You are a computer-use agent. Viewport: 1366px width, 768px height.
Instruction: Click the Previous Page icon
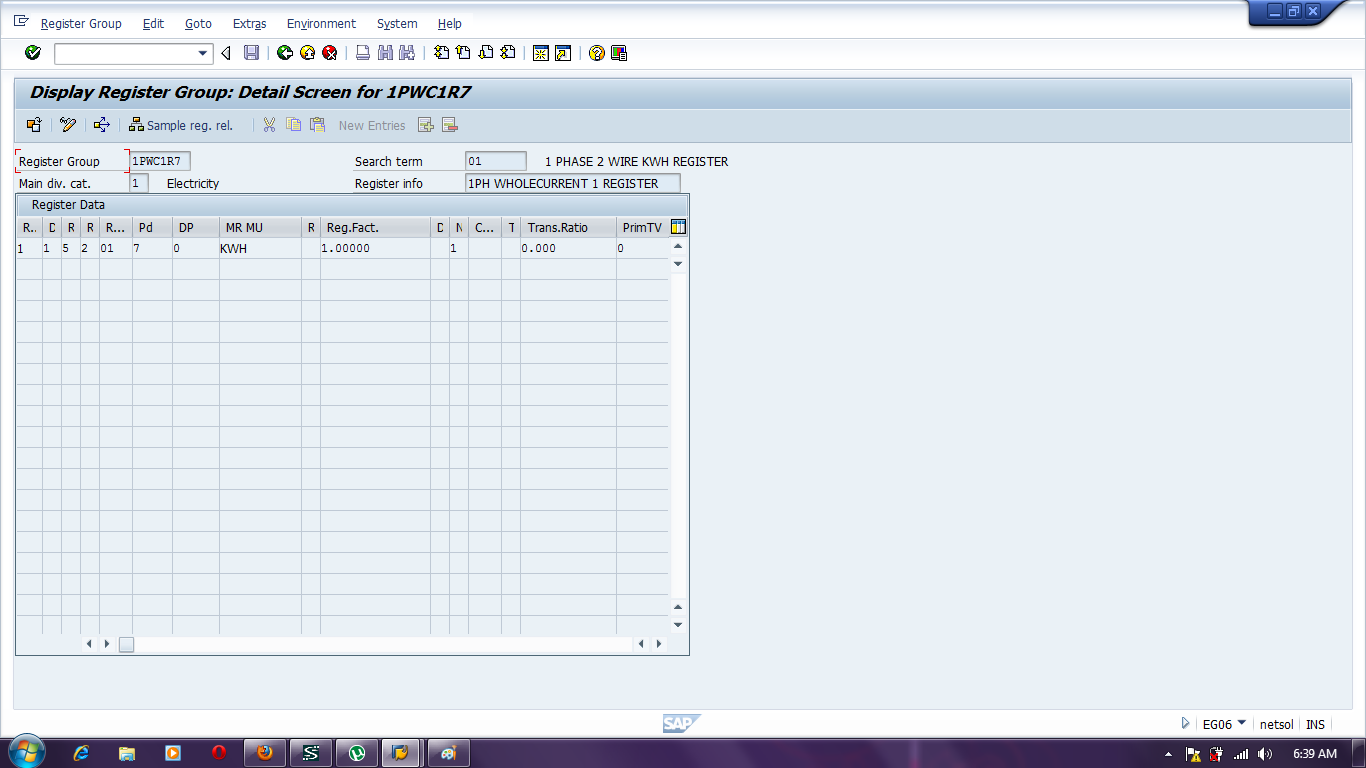click(x=463, y=53)
